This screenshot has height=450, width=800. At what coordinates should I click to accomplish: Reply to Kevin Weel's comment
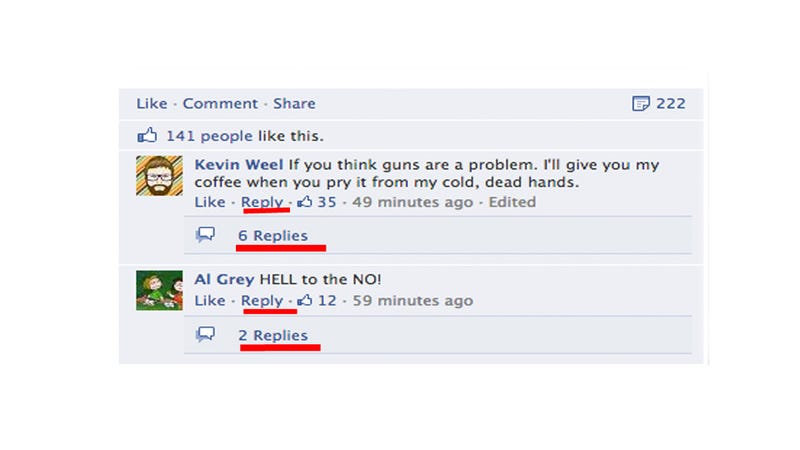pos(262,202)
